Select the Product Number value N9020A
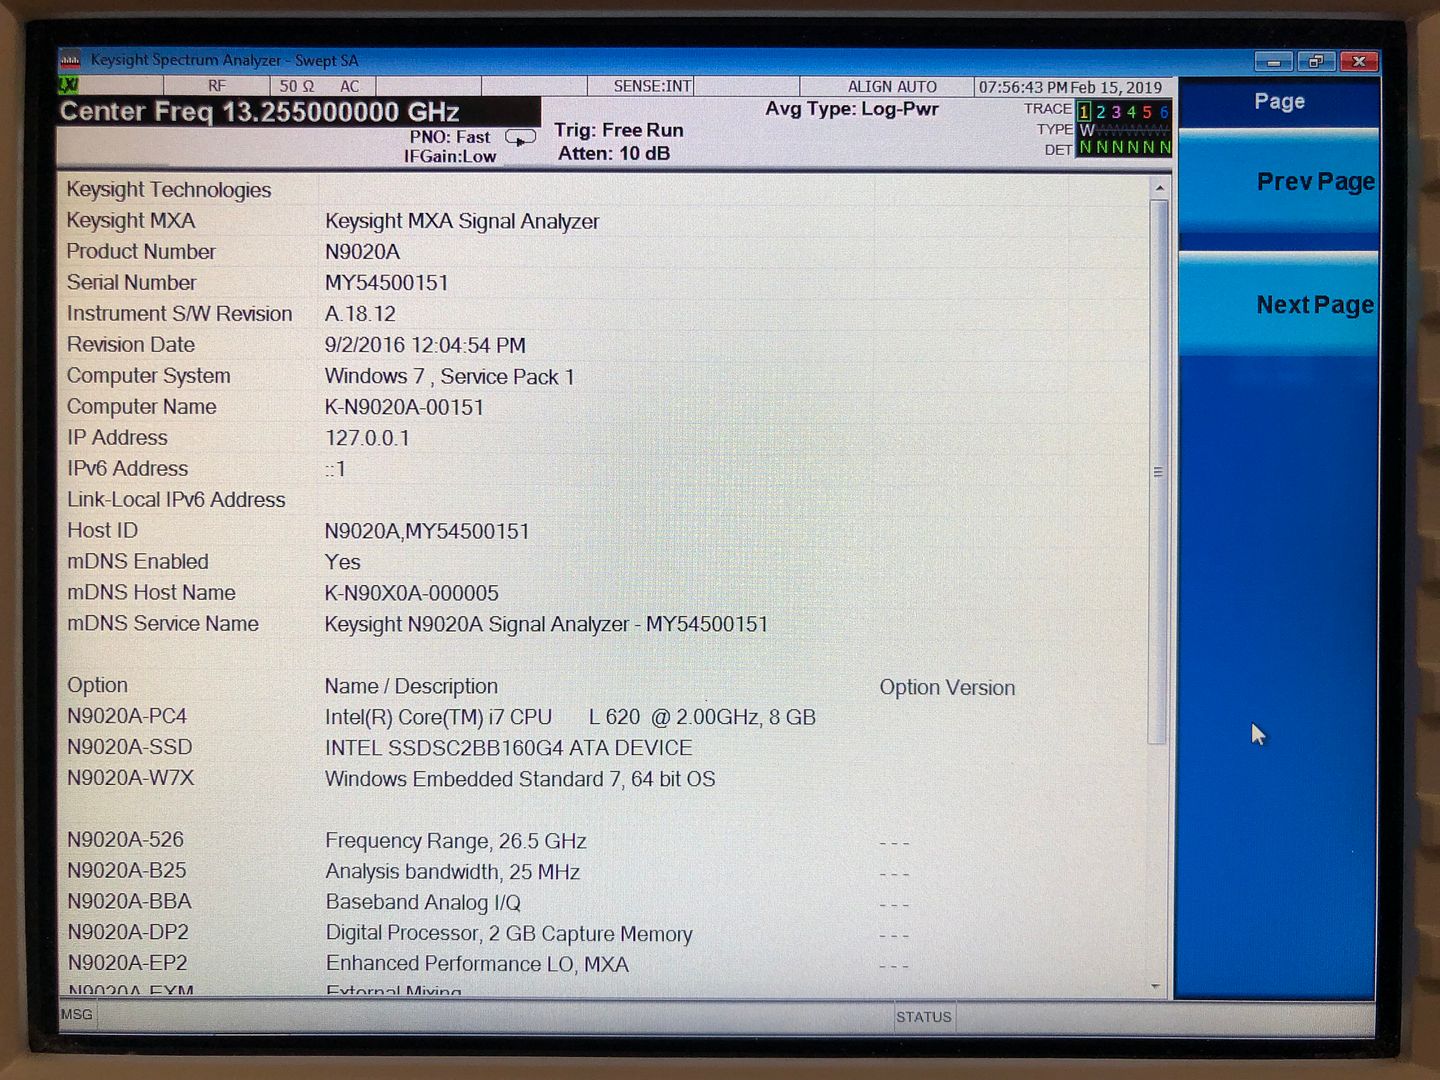The image size is (1440, 1080). [x=362, y=252]
